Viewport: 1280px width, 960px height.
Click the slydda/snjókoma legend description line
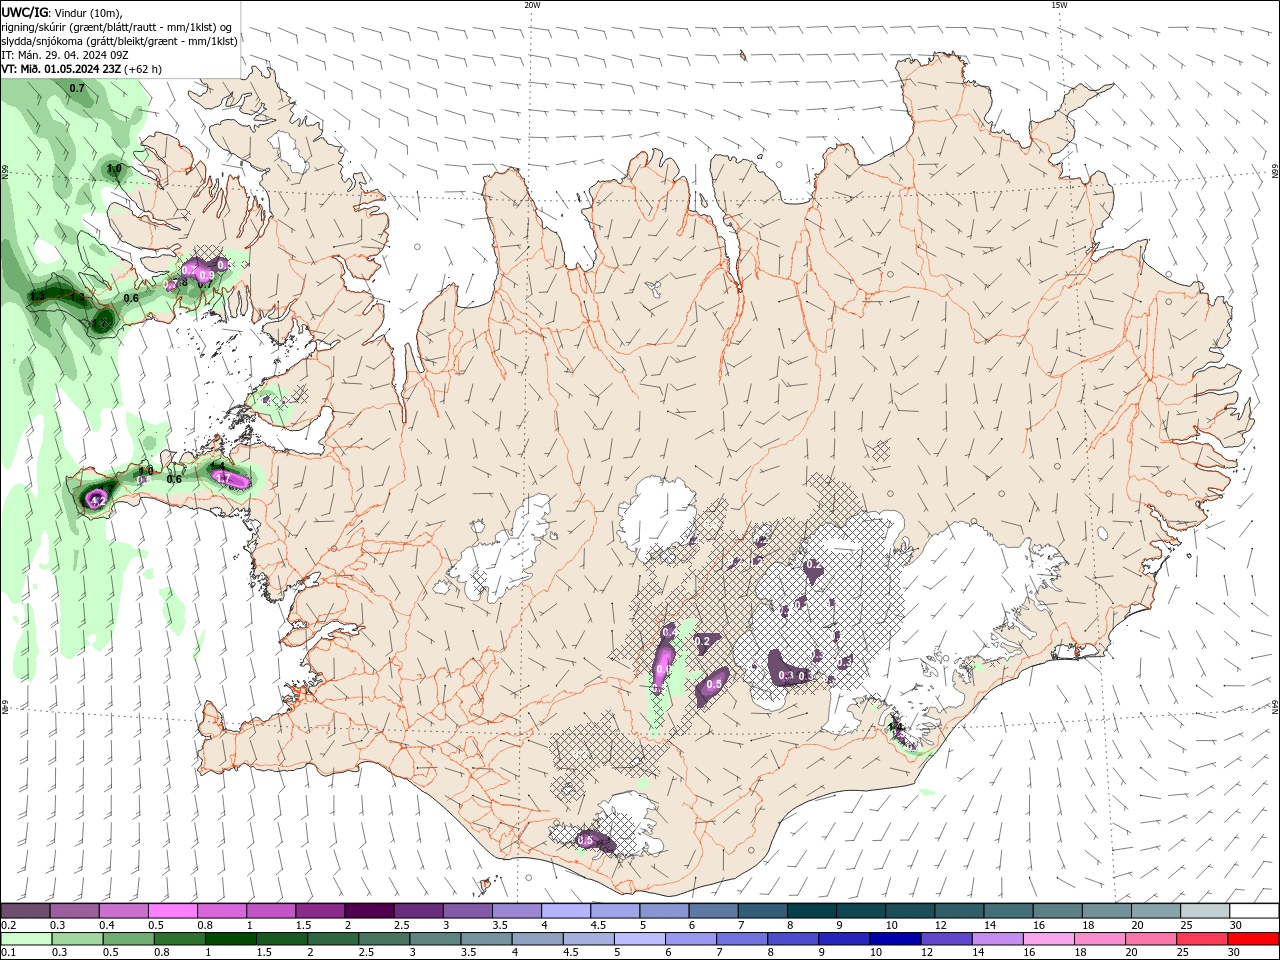click(119, 41)
